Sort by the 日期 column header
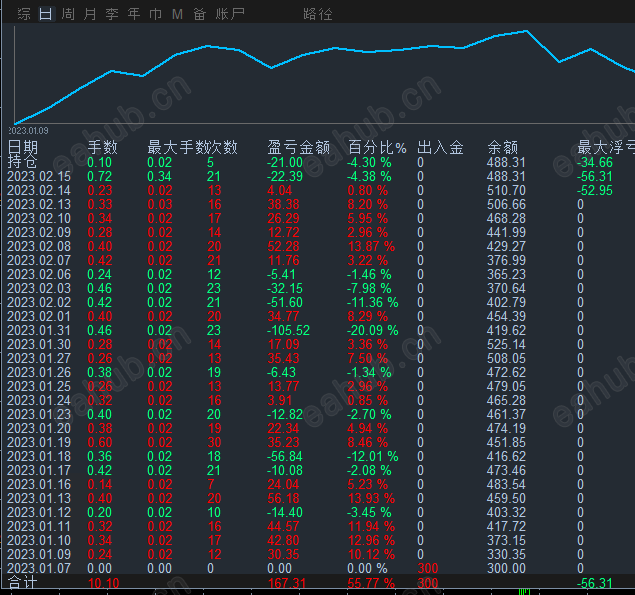635x595 pixels. pyautogui.click(x=23, y=147)
